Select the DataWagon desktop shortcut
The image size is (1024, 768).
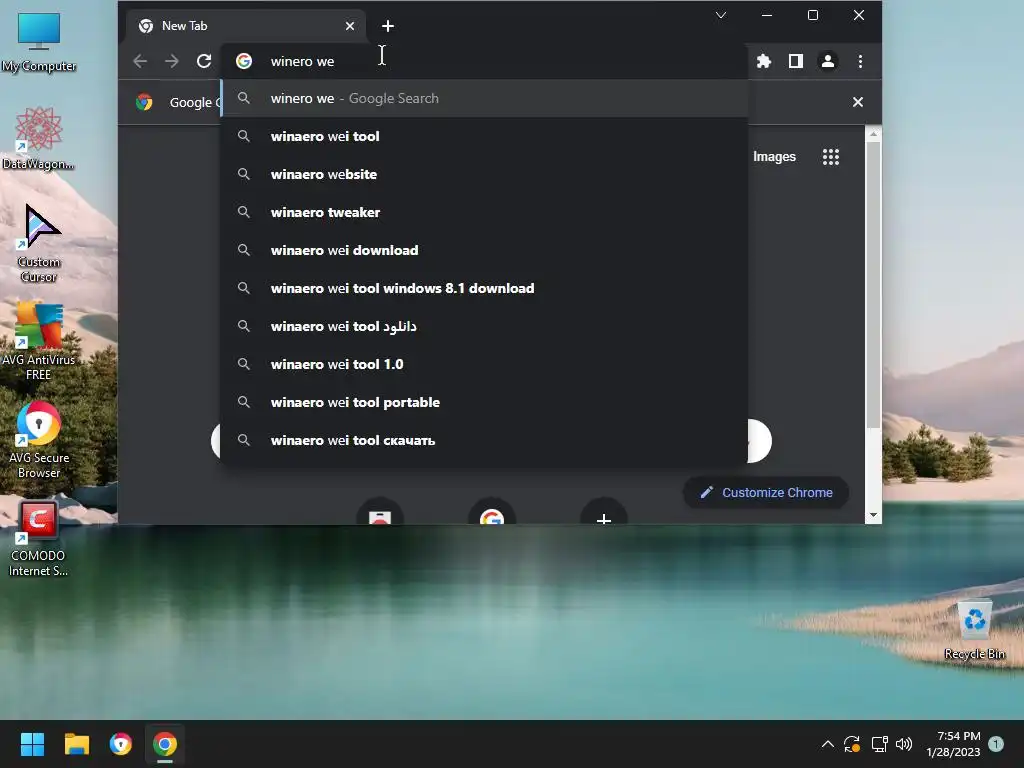(39, 138)
